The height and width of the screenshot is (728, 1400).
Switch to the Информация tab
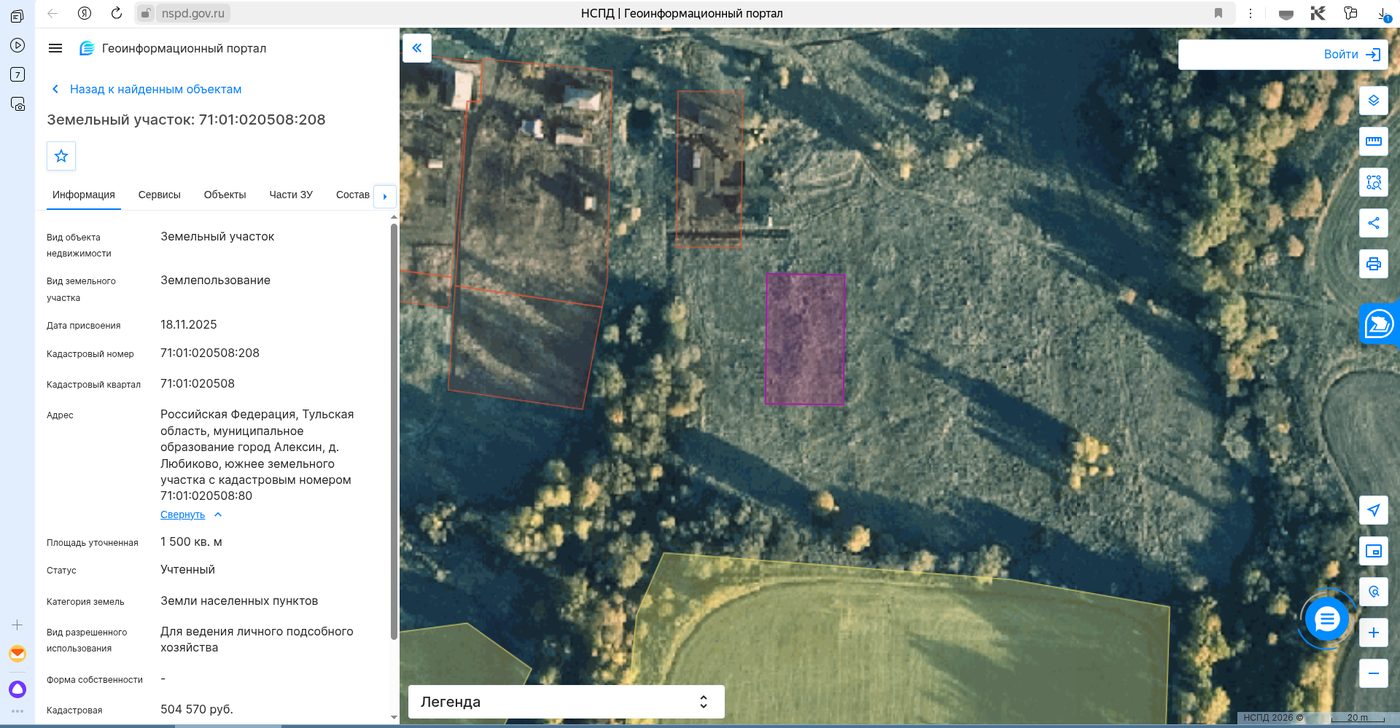pos(84,195)
